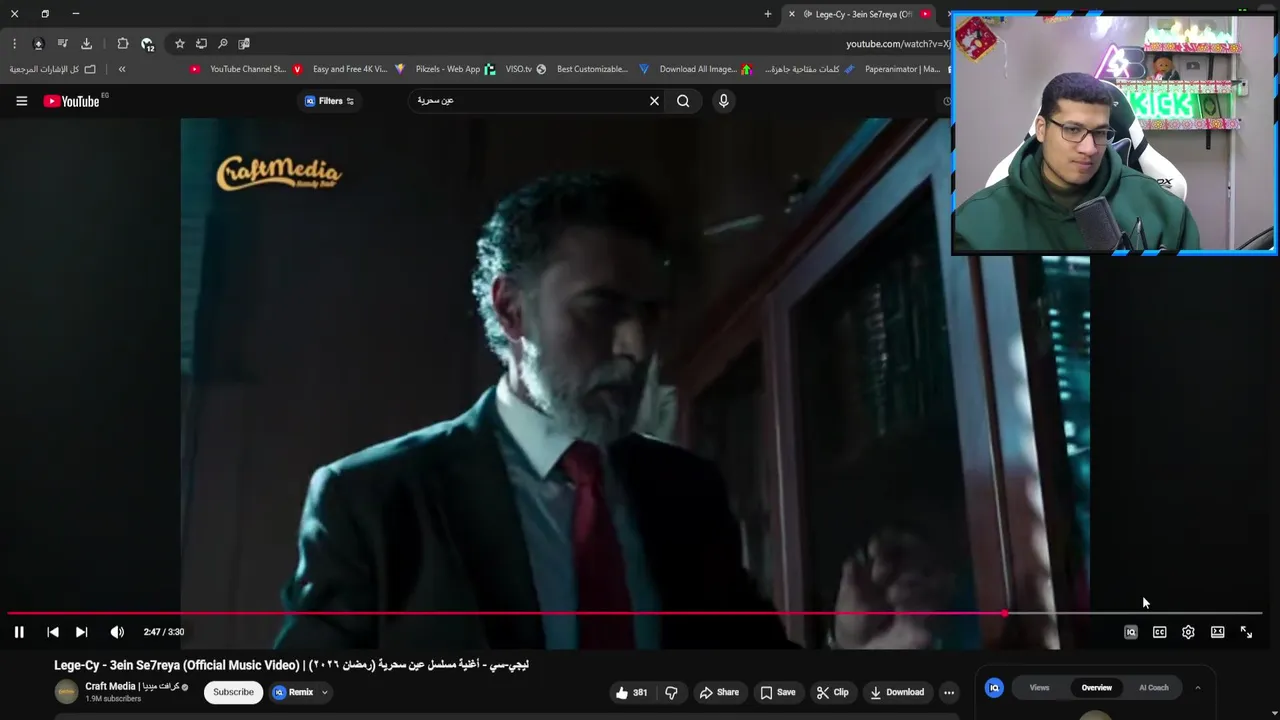Click the Lege-Cy video title text
Image resolution: width=1280 pixels, height=720 pixels.
click(291, 665)
